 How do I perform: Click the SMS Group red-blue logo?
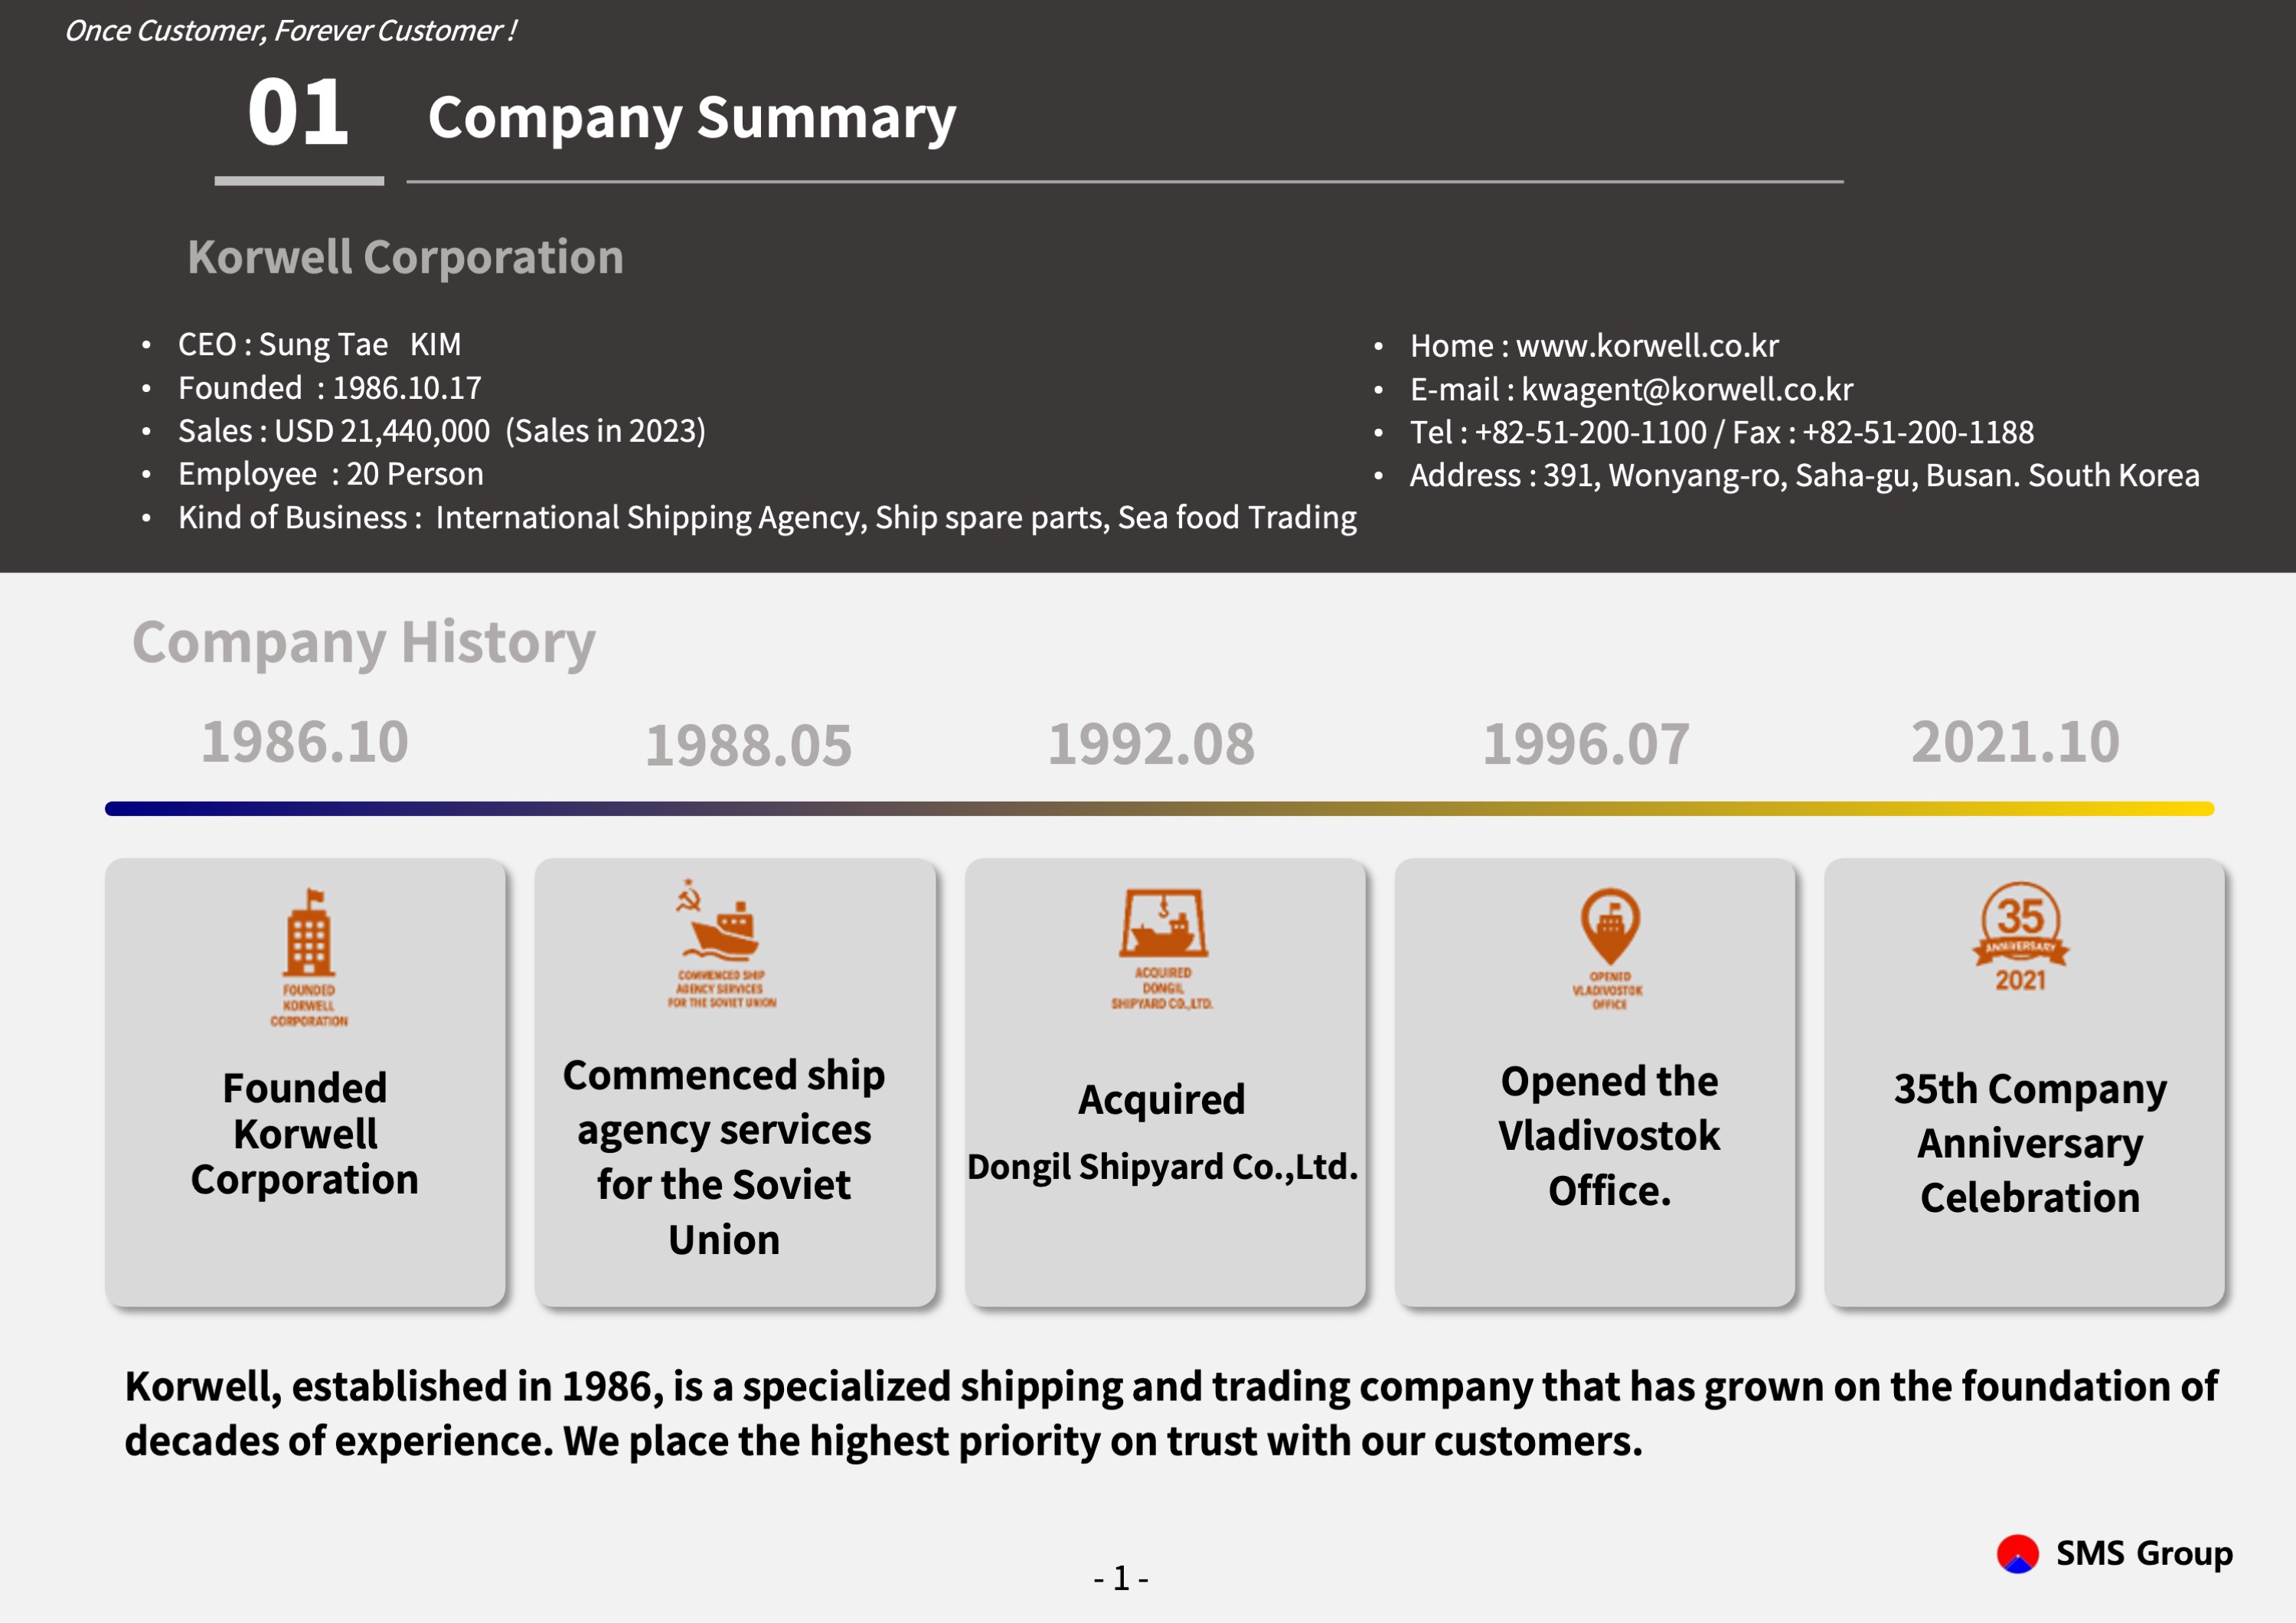click(2017, 1554)
